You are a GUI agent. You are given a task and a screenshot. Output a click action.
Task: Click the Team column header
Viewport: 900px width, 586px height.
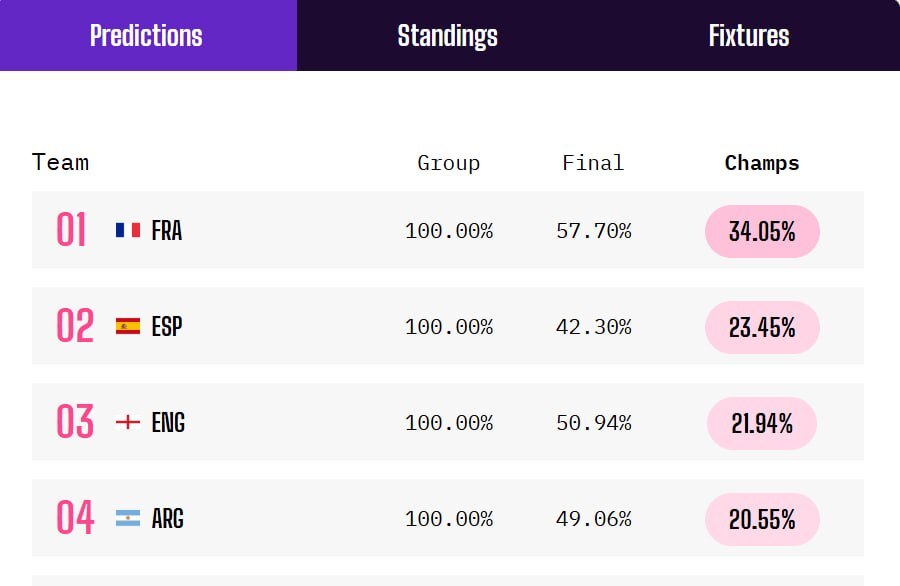coord(60,162)
